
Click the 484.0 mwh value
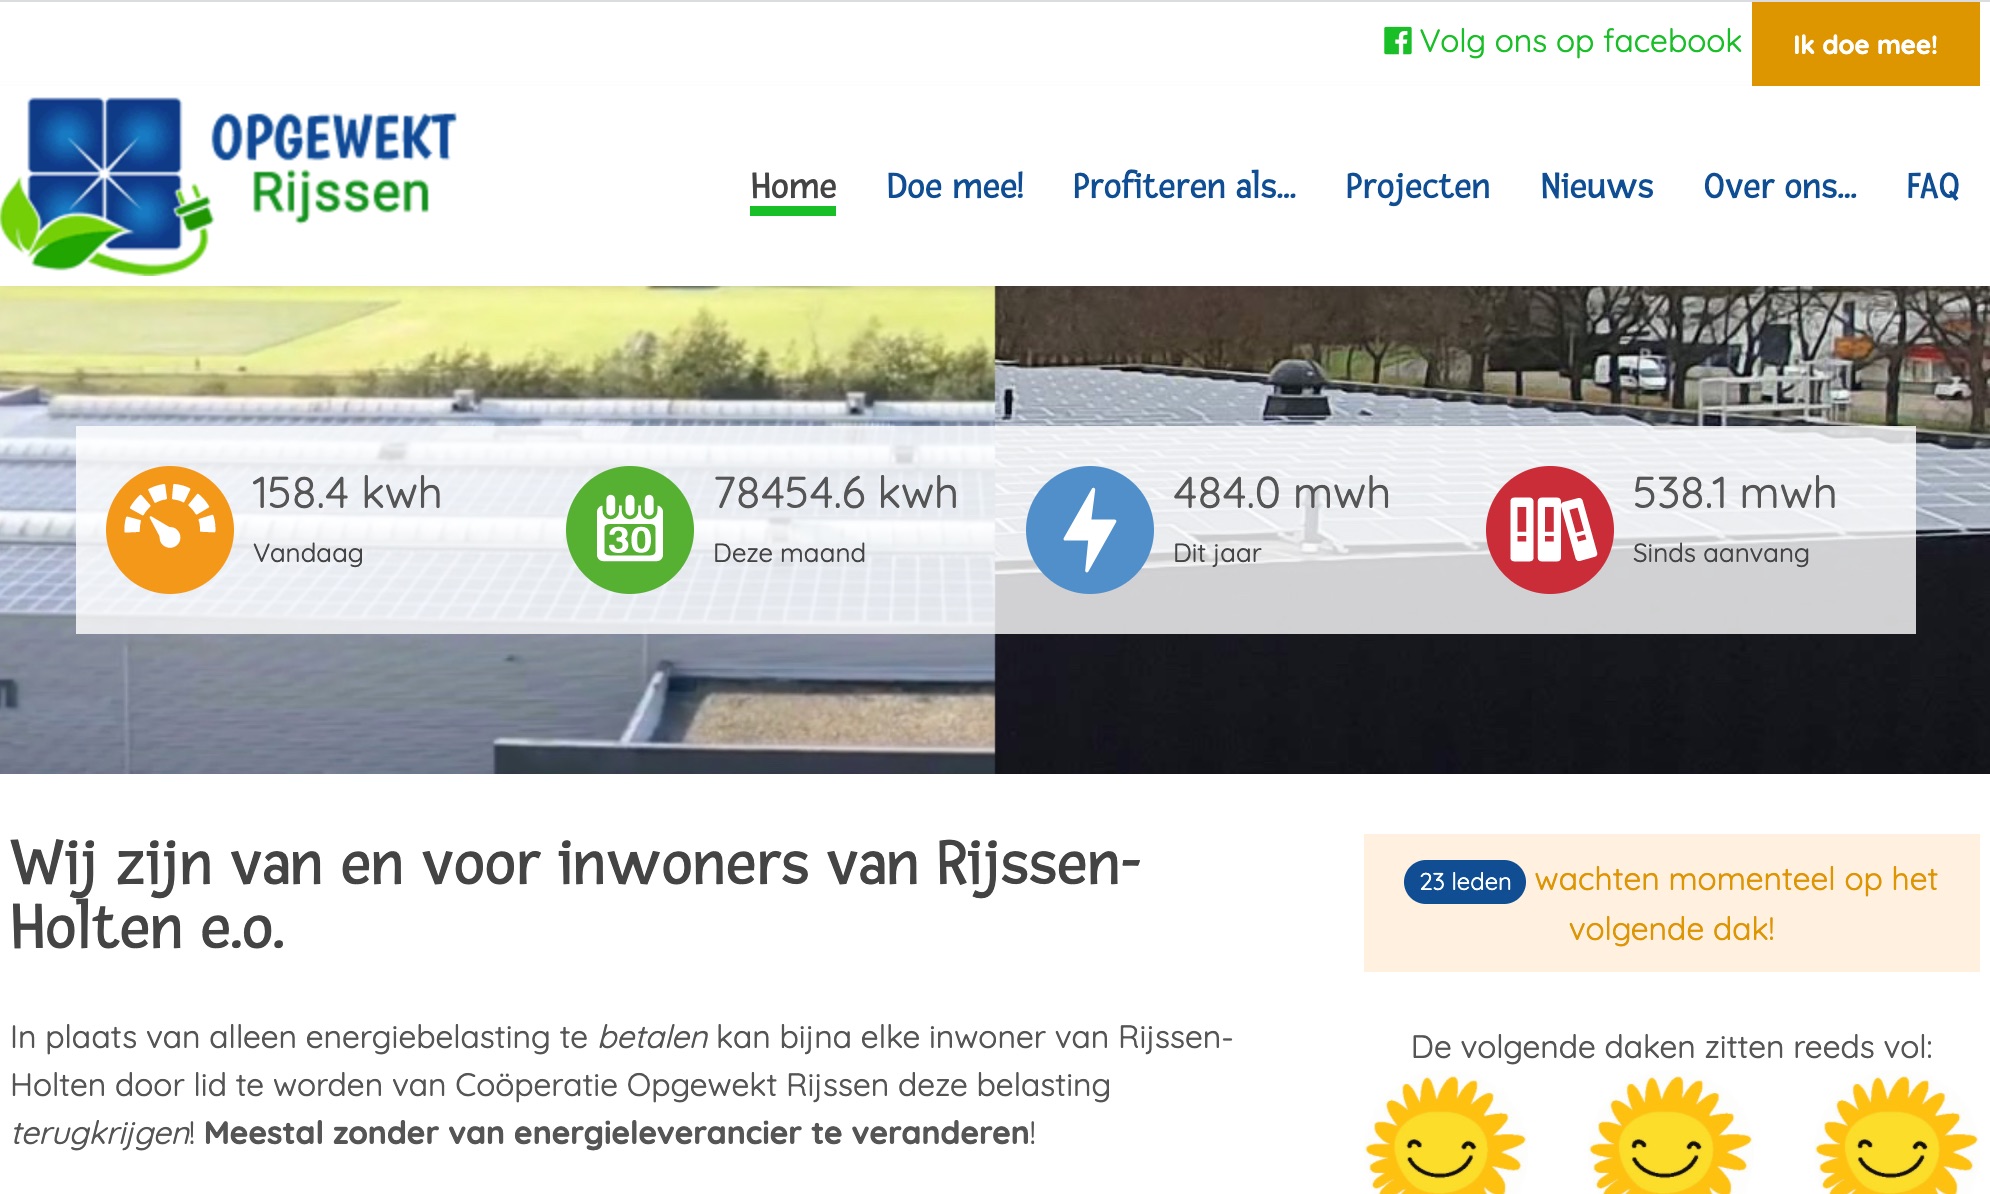[1282, 493]
